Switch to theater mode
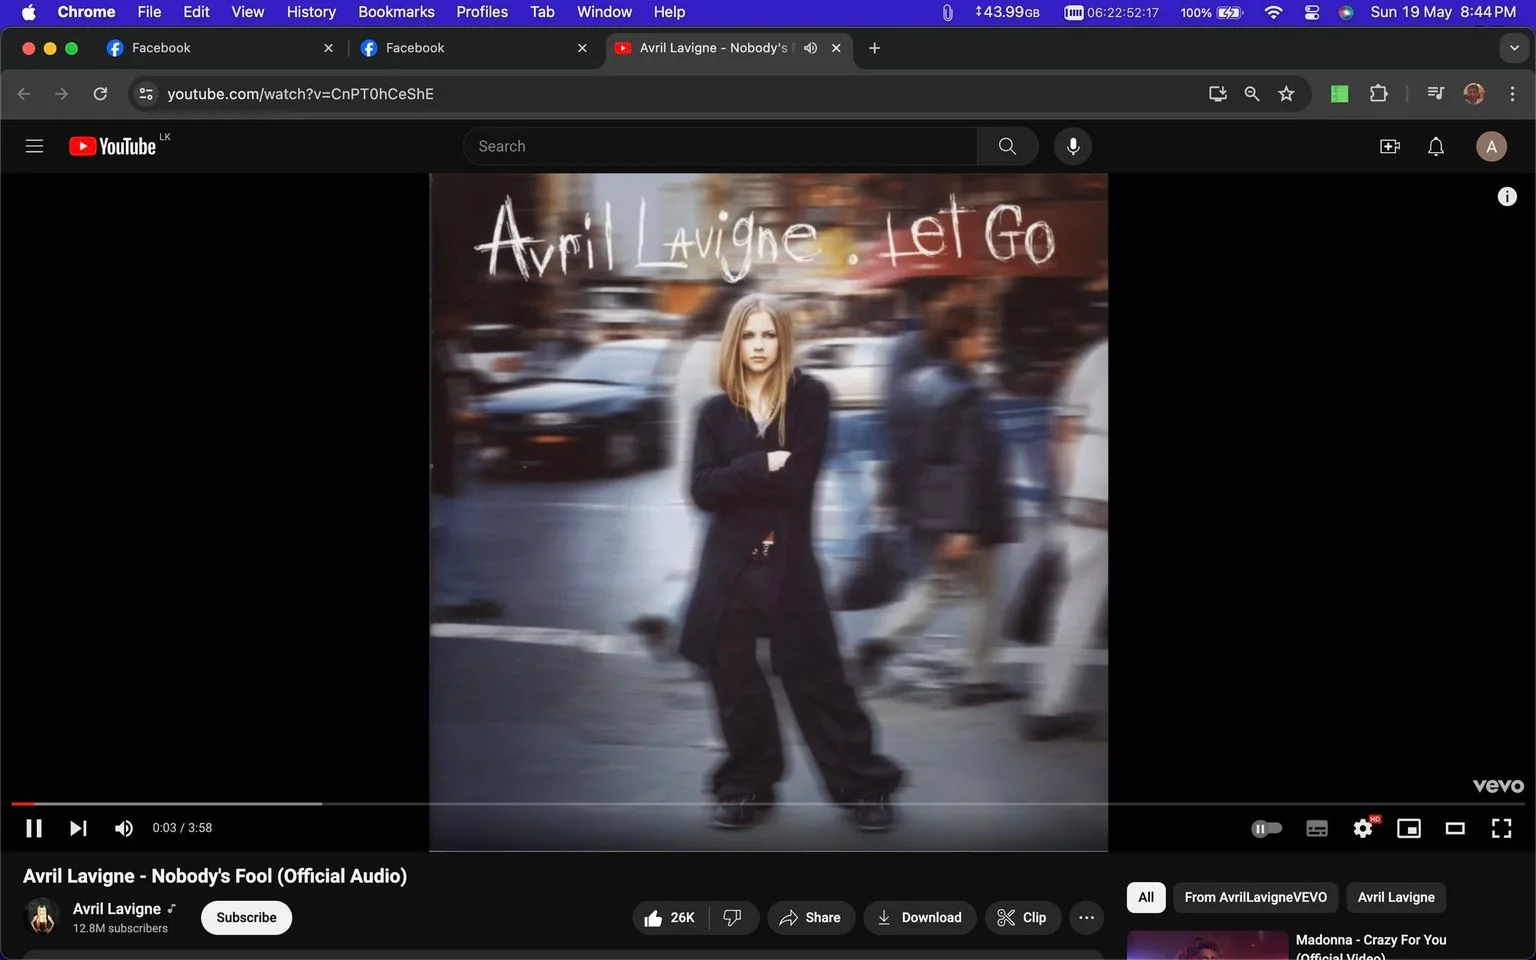 coord(1455,828)
